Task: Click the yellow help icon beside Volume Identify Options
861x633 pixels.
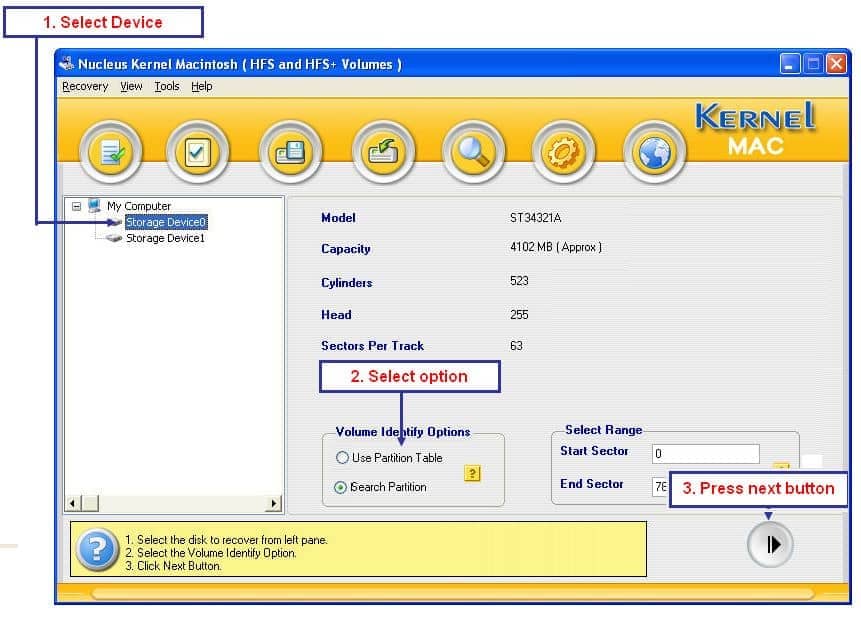Action: (x=472, y=473)
